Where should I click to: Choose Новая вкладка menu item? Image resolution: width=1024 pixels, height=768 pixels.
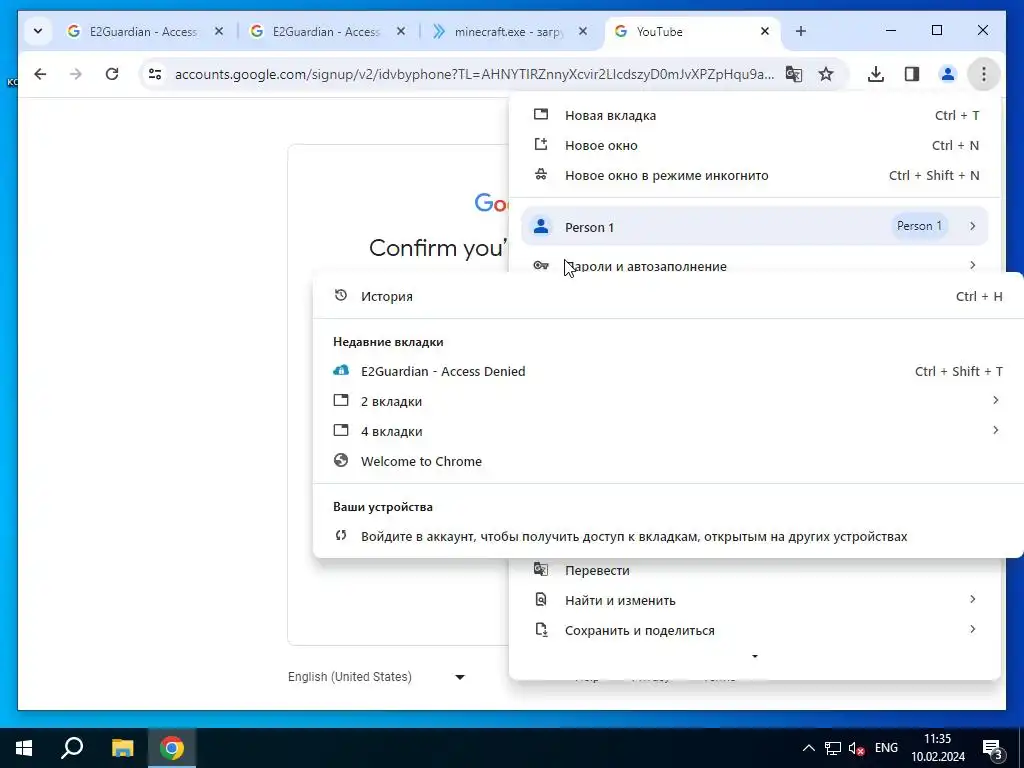point(754,115)
